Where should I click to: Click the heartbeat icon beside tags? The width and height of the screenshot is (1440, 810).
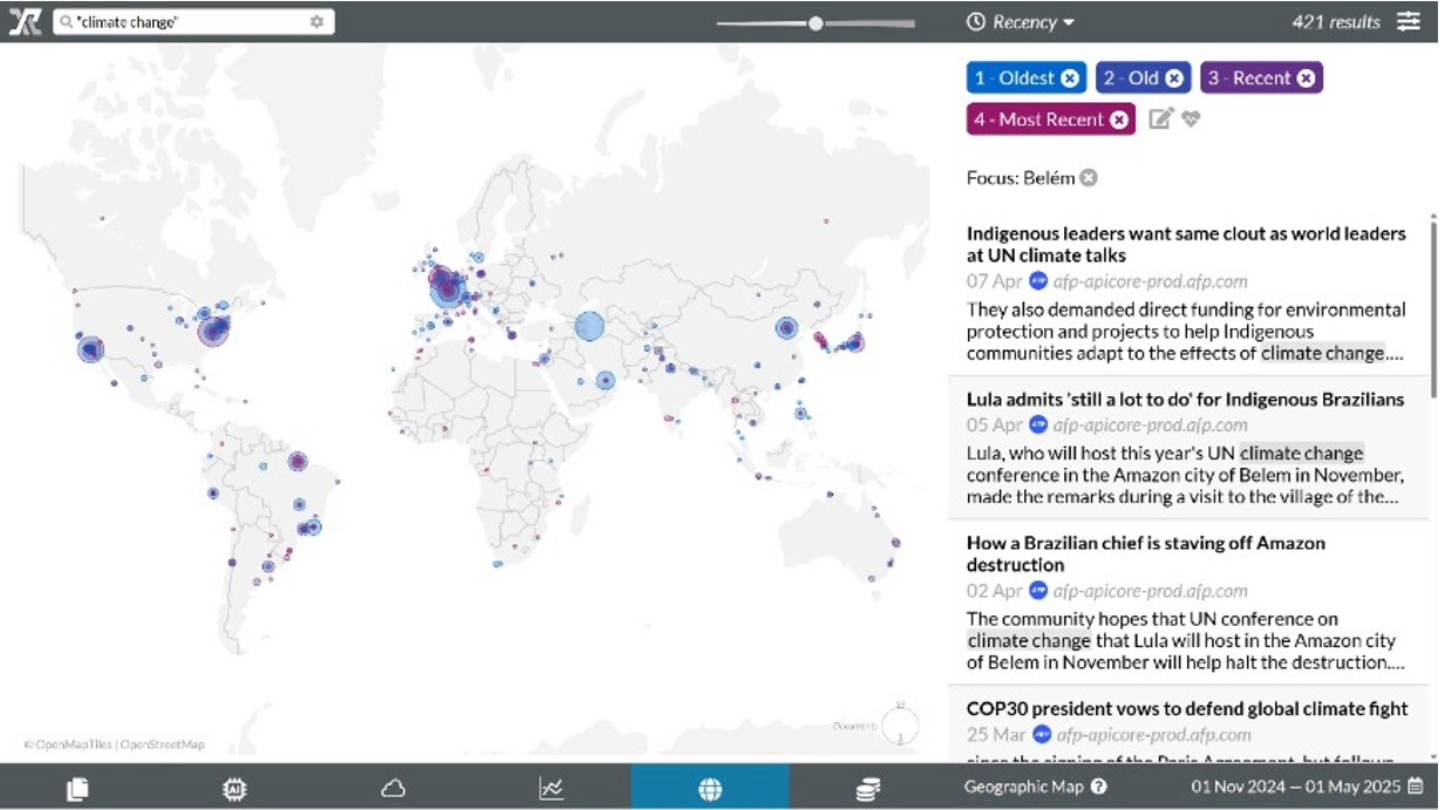pyautogui.click(x=1190, y=119)
